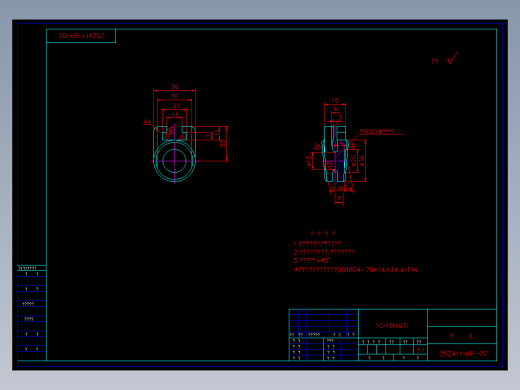Select note line 4 mentioning GB1804-79
This screenshot has height=390, width=520.
click(x=355, y=270)
